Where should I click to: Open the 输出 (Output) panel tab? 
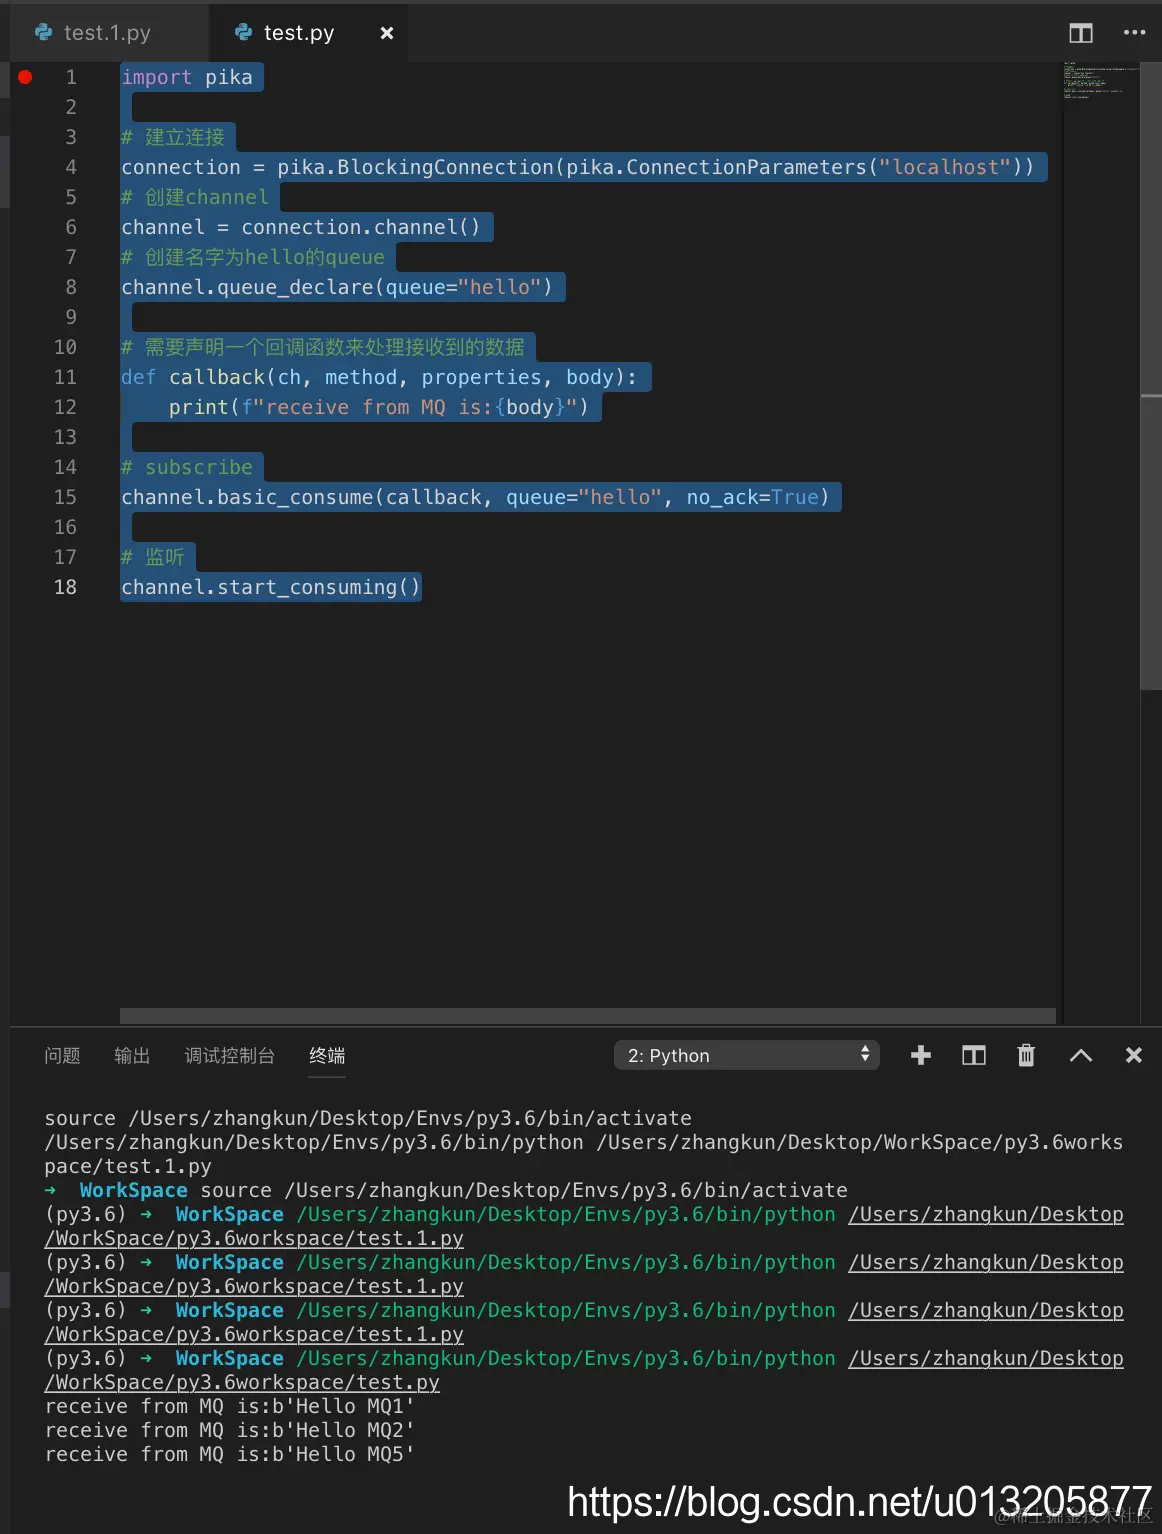132,1055
